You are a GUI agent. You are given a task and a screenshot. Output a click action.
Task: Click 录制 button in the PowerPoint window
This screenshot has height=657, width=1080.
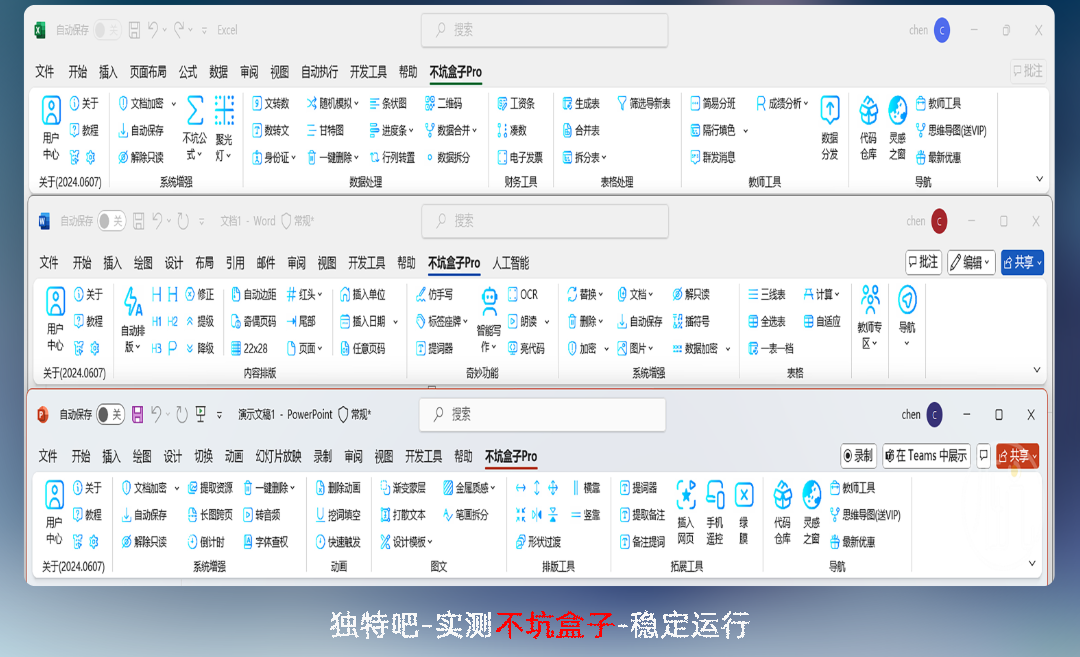pos(857,456)
